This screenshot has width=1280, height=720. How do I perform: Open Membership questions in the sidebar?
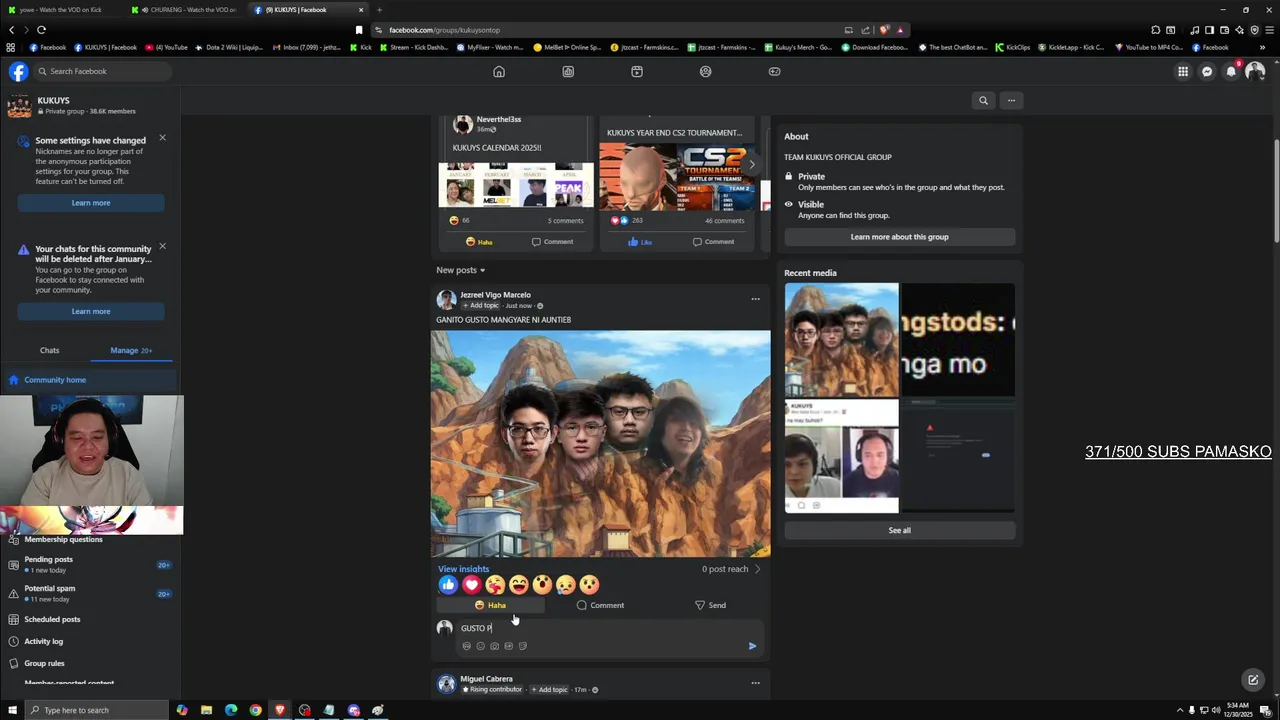tap(90, 539)
